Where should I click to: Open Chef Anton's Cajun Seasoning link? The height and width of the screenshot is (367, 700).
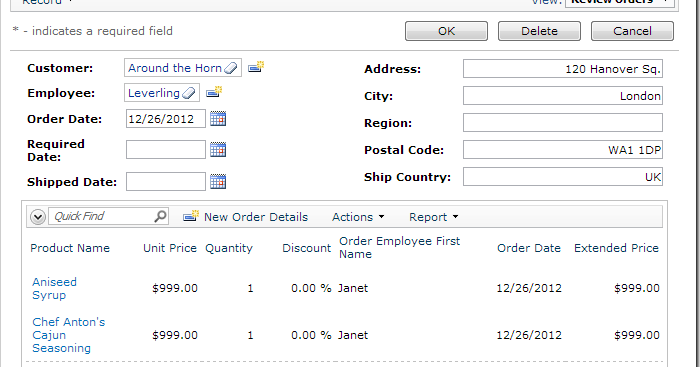69,335
